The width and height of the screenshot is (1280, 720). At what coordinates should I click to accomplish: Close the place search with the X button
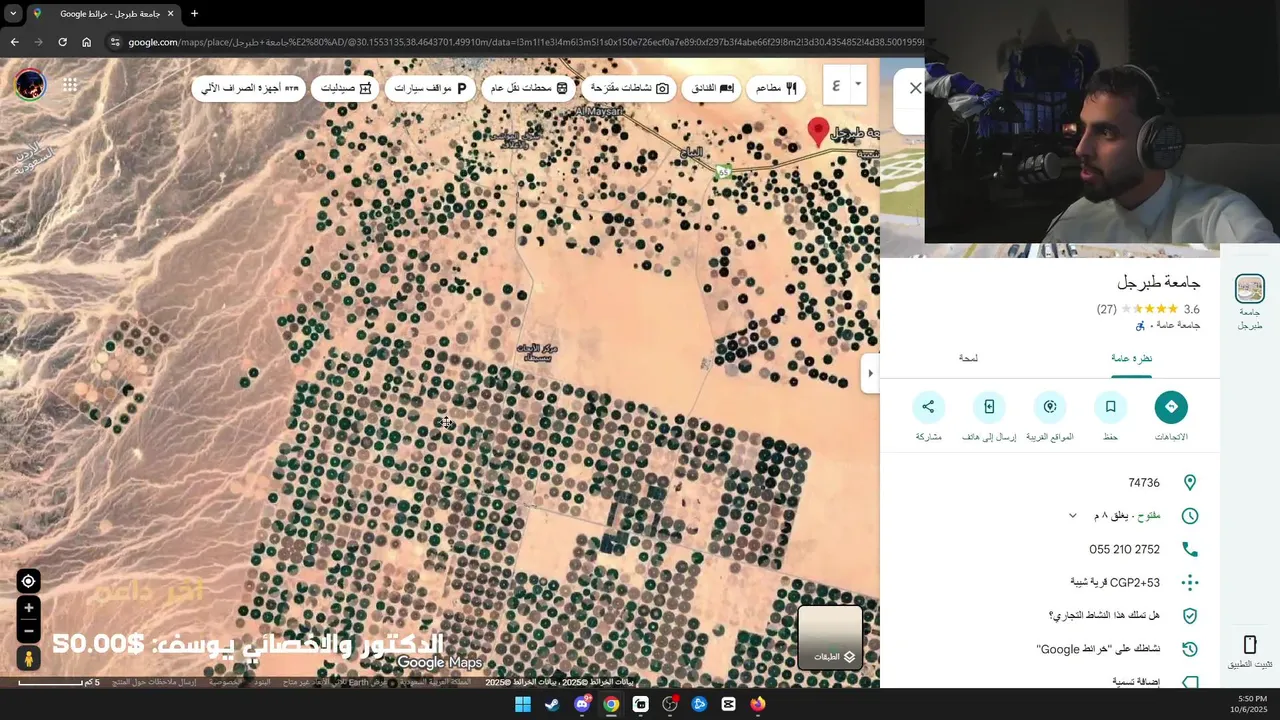coord(915,88)
